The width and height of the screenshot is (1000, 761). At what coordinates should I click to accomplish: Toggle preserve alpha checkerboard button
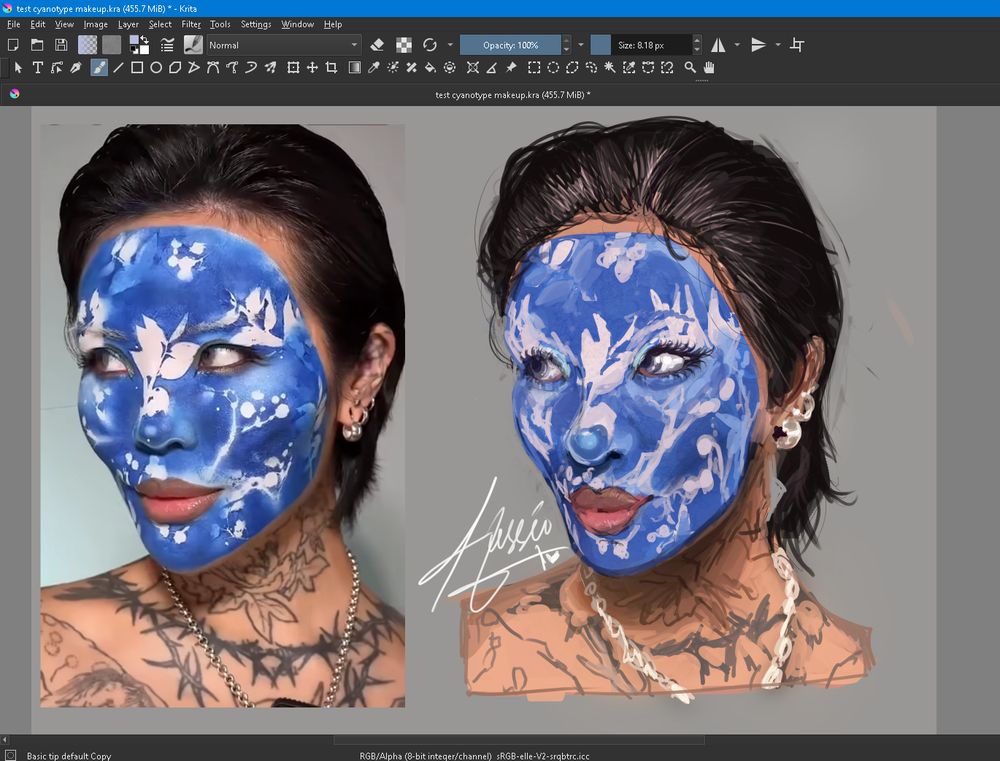(404, 45)
